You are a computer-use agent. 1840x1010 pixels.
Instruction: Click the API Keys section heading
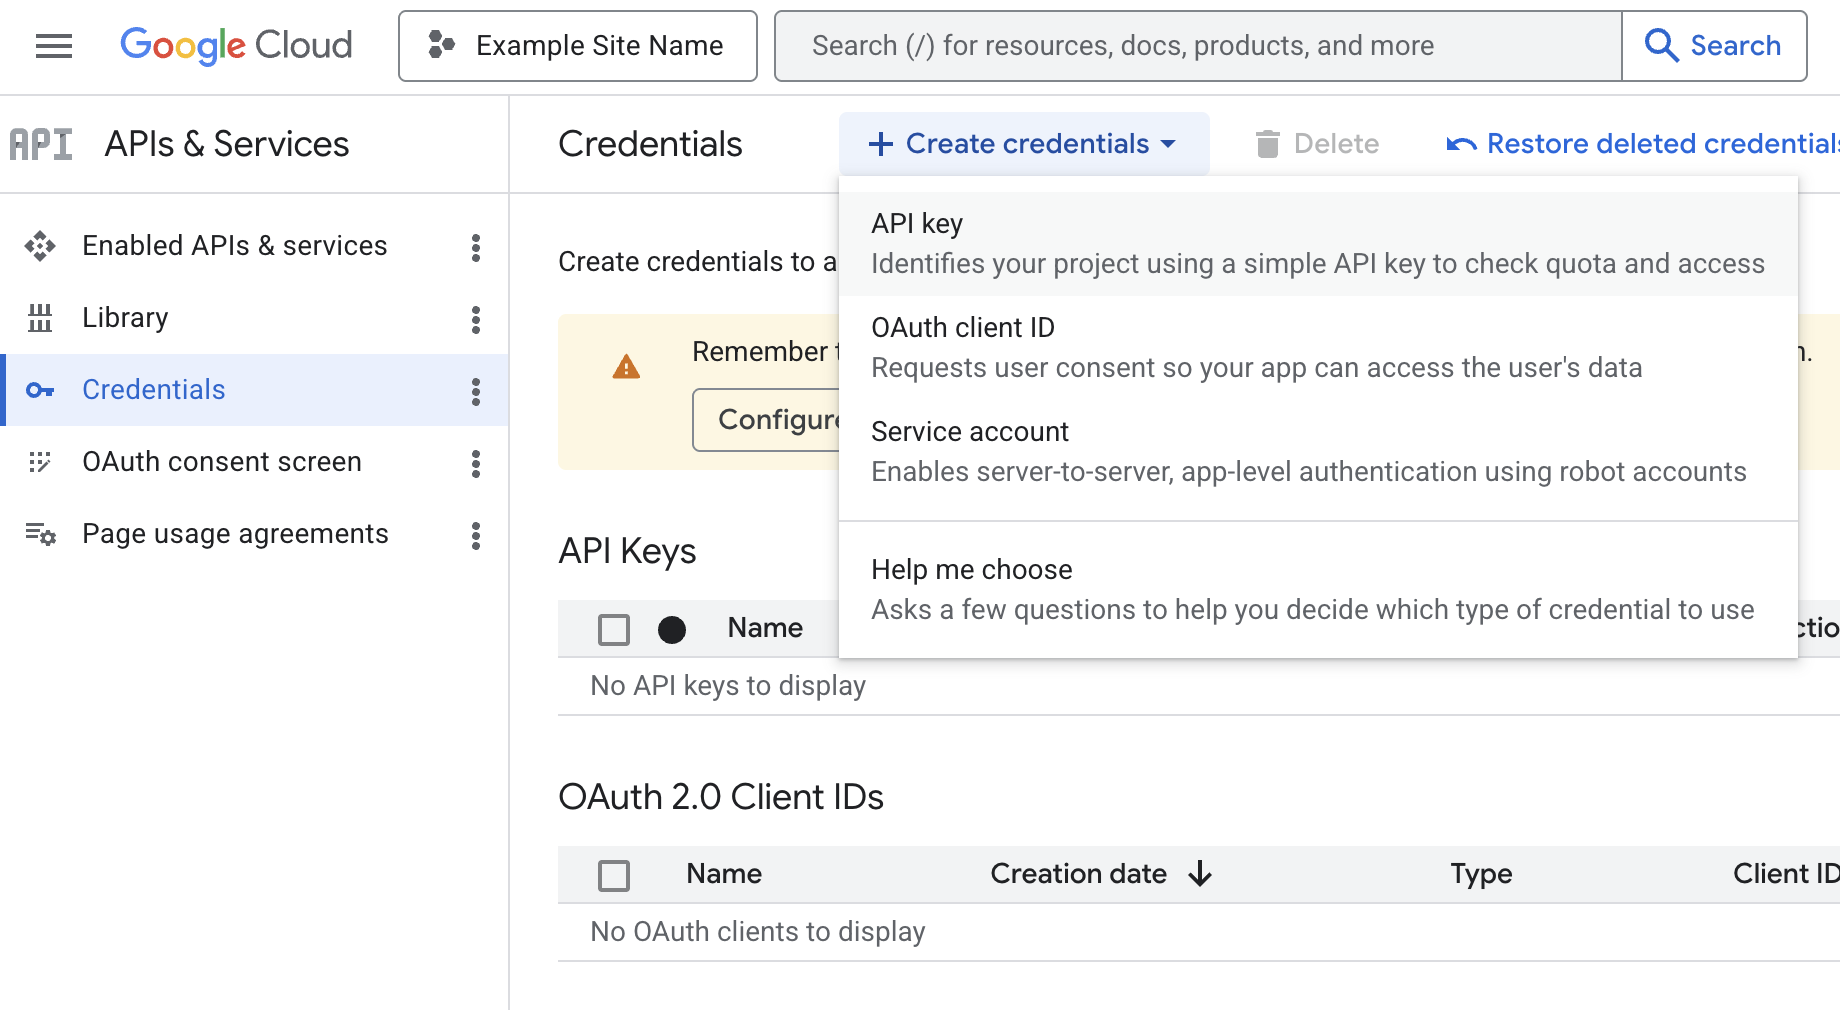[x=627, y=552]
